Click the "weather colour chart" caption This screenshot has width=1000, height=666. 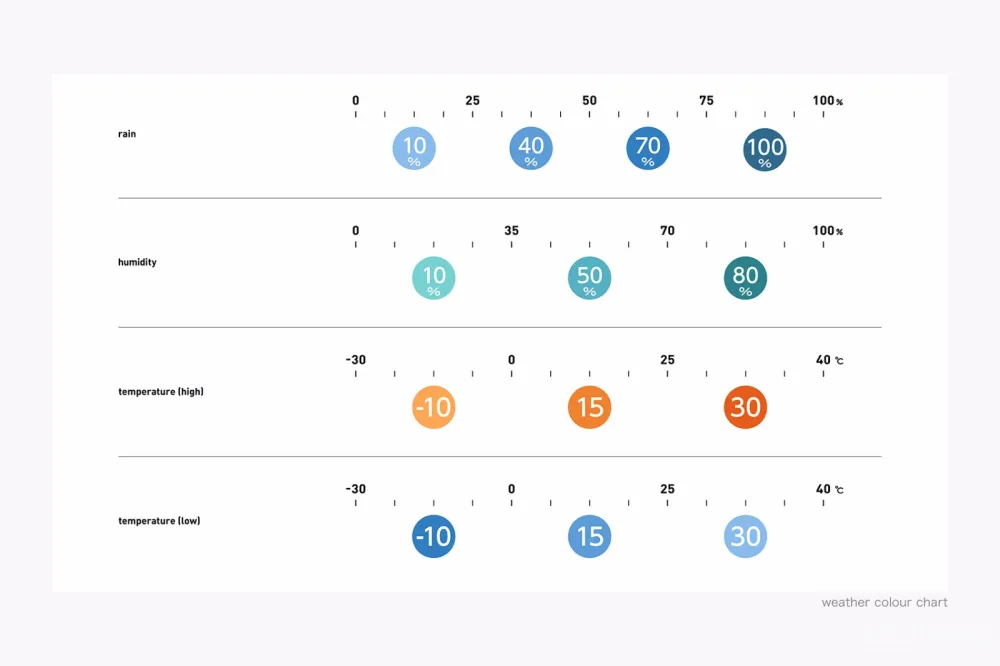point(884,603)
